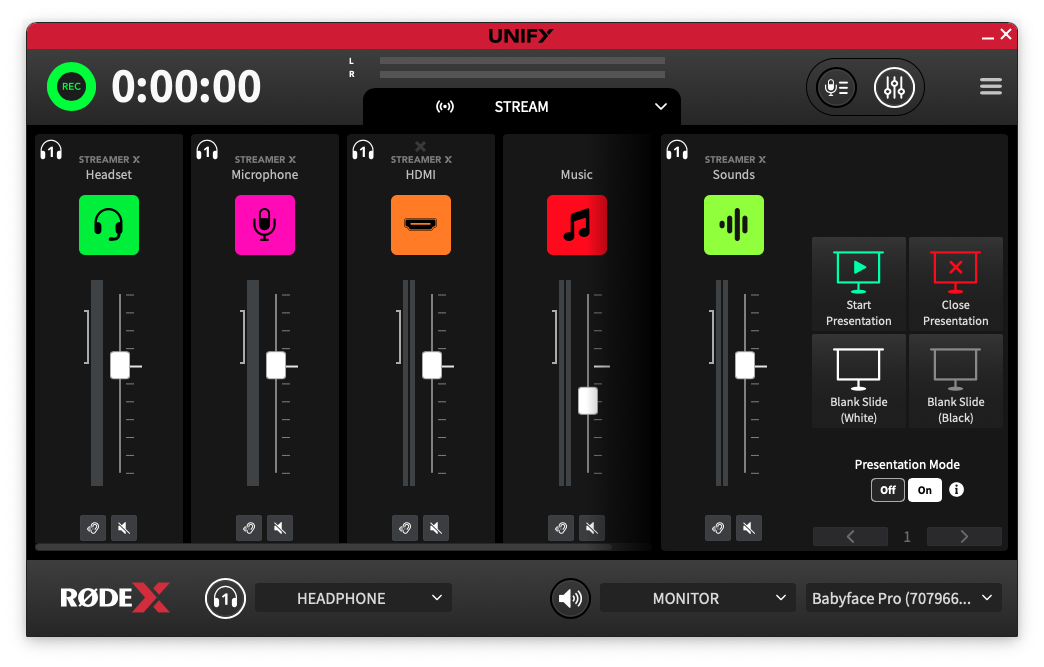Open the Presentation Mode info icon

(957, 490)
